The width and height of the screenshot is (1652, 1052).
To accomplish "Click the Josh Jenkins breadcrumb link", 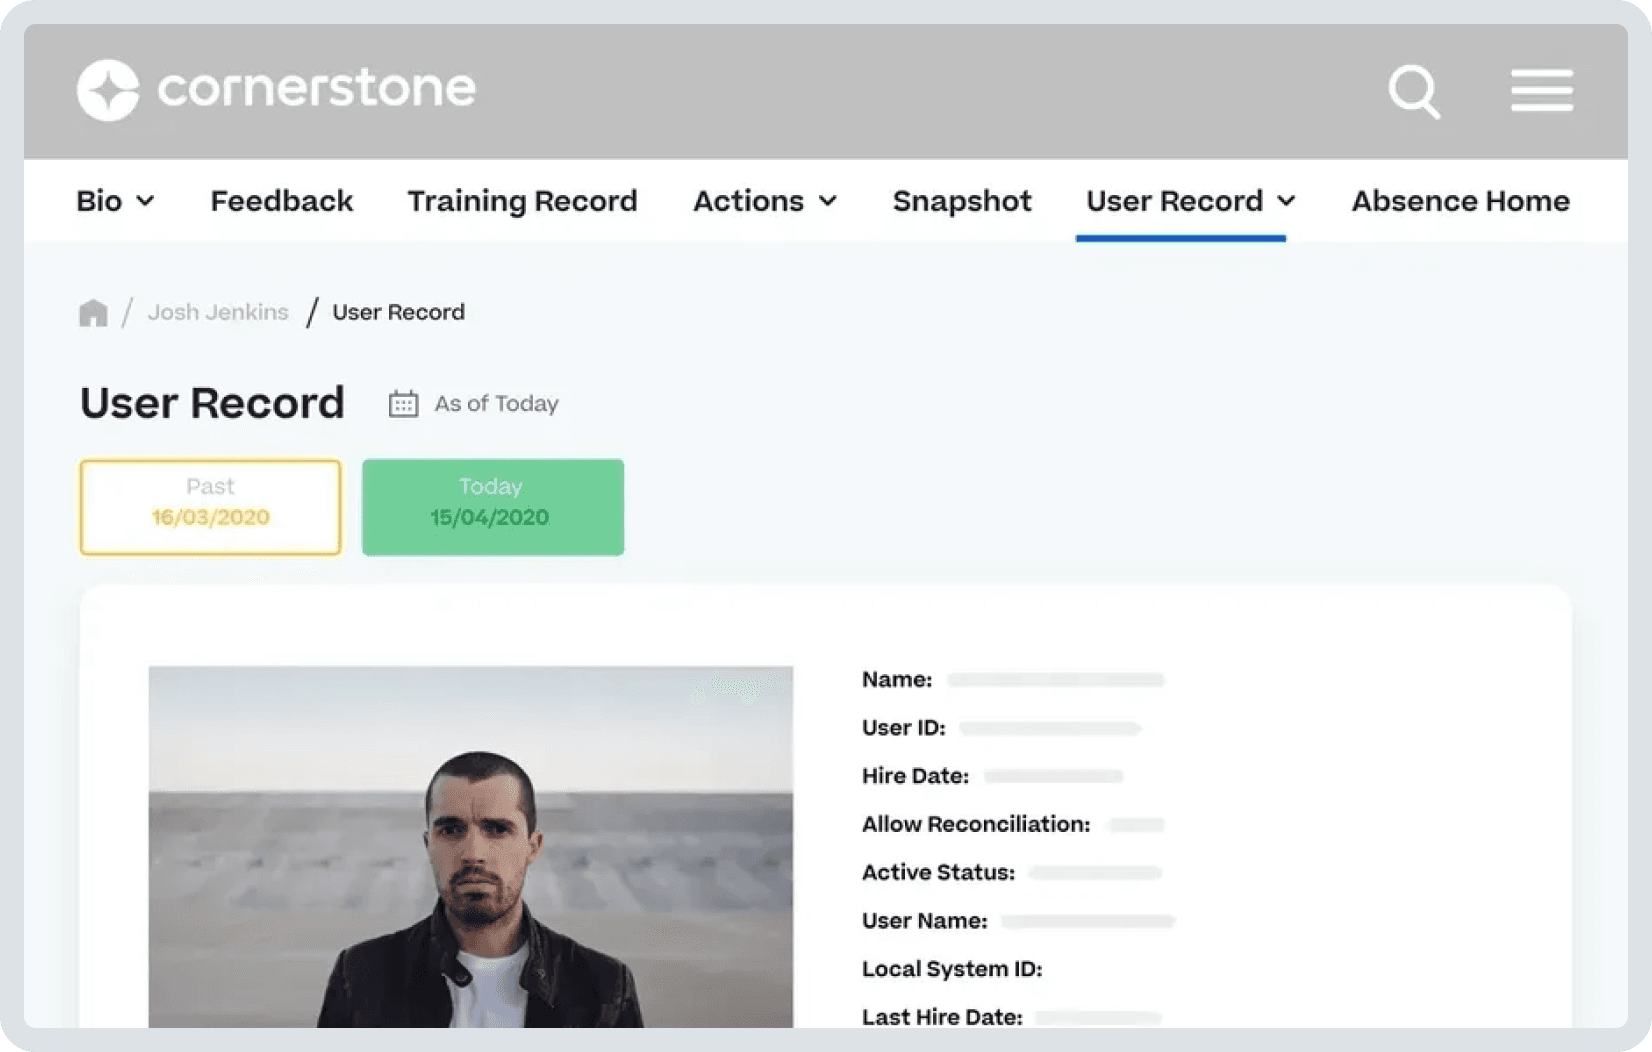I will click(x=218, y=312).
